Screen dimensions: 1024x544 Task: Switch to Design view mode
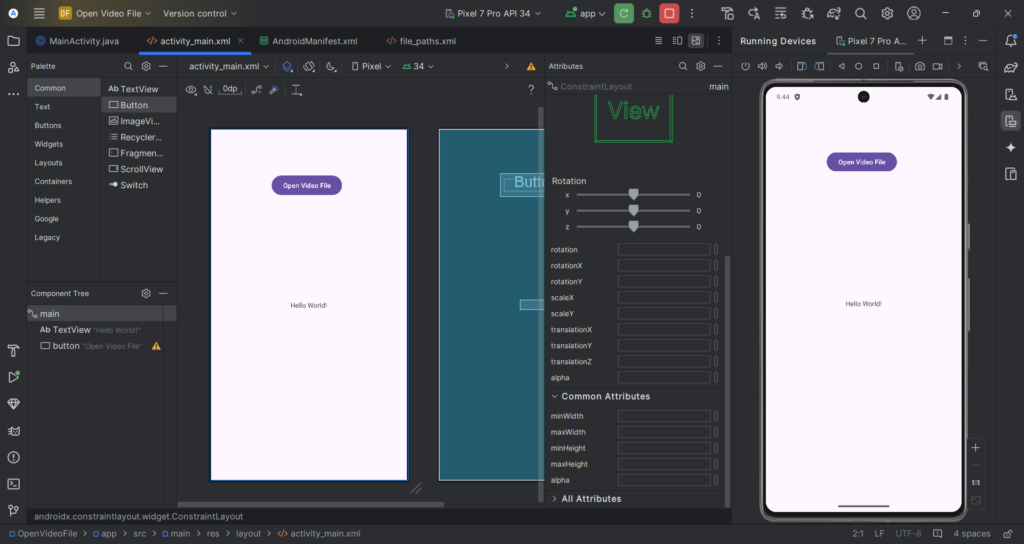coord(696,40)
